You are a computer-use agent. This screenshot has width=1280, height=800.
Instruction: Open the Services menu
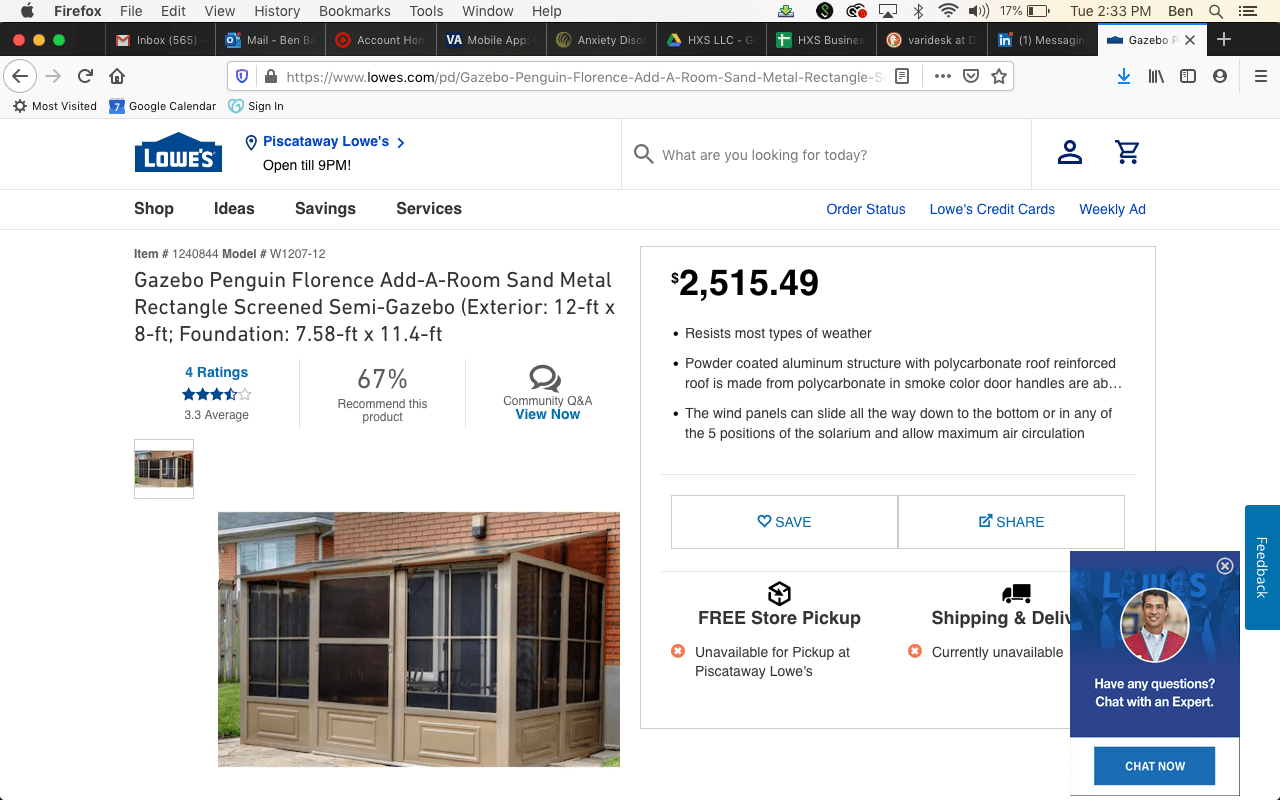coord(429,208)
